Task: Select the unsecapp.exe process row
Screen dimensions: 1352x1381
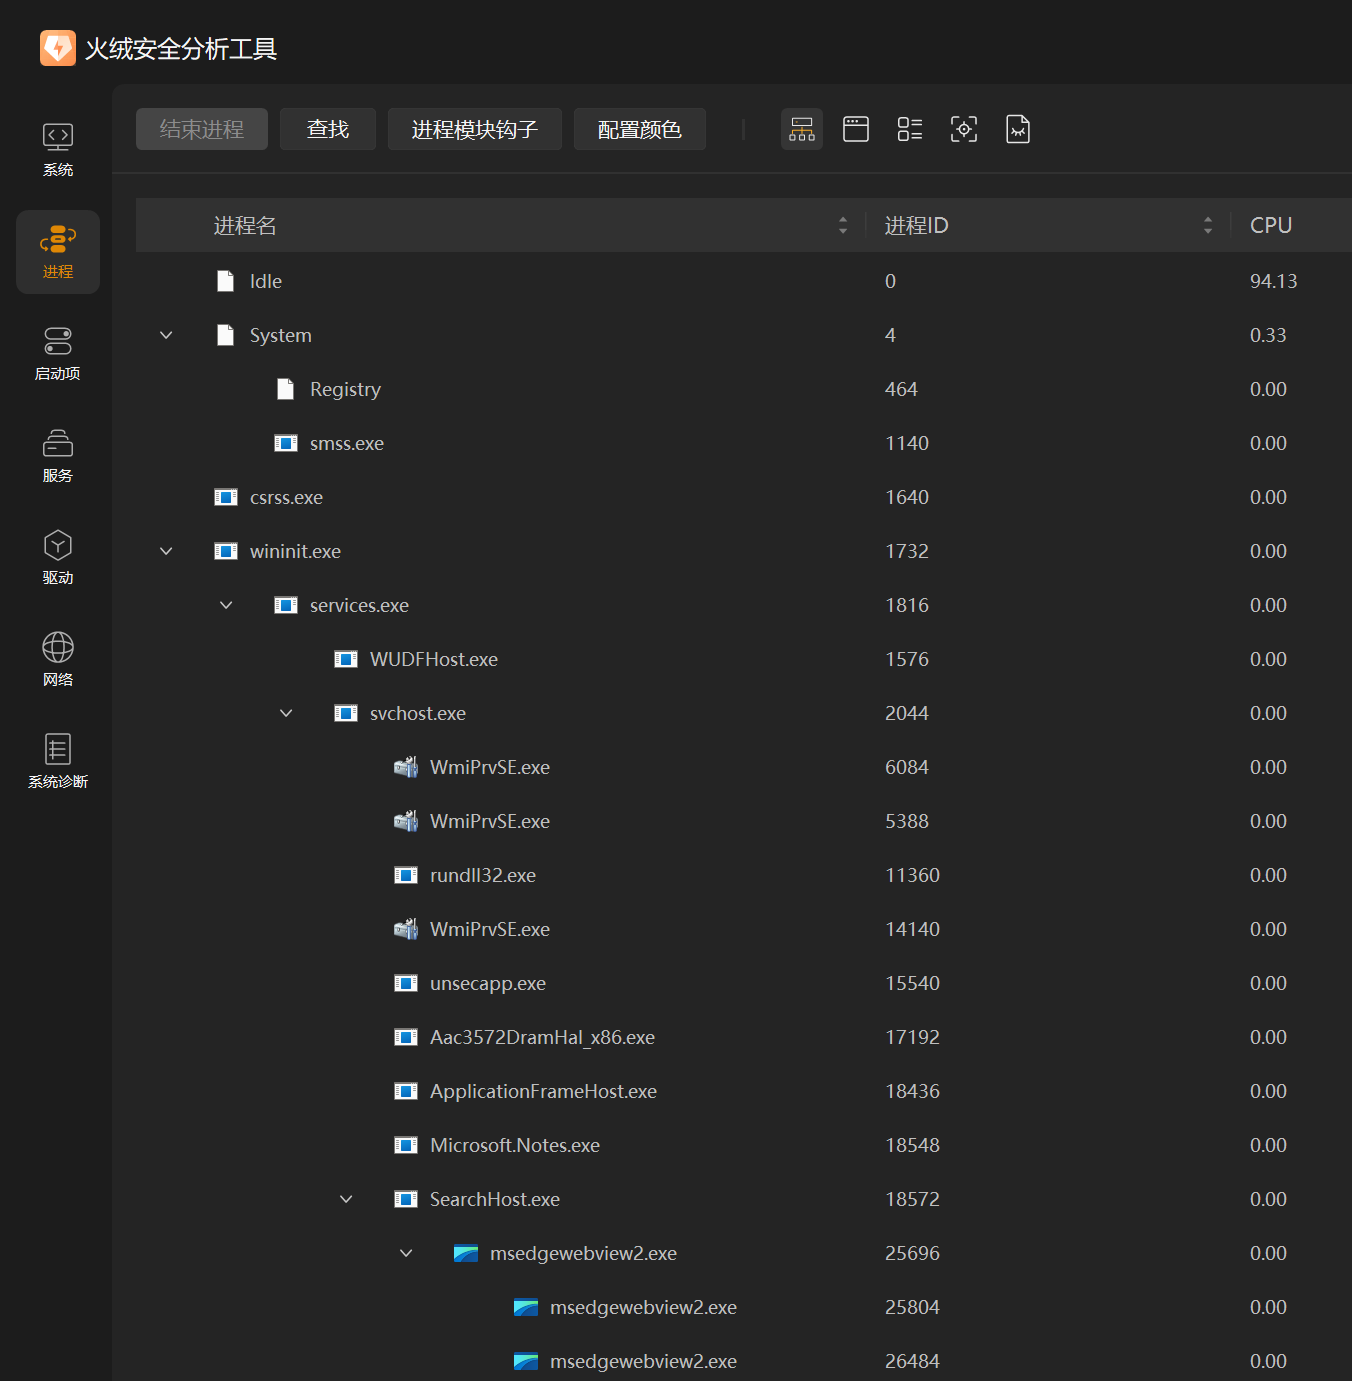Action: click(x=744, y=983)
